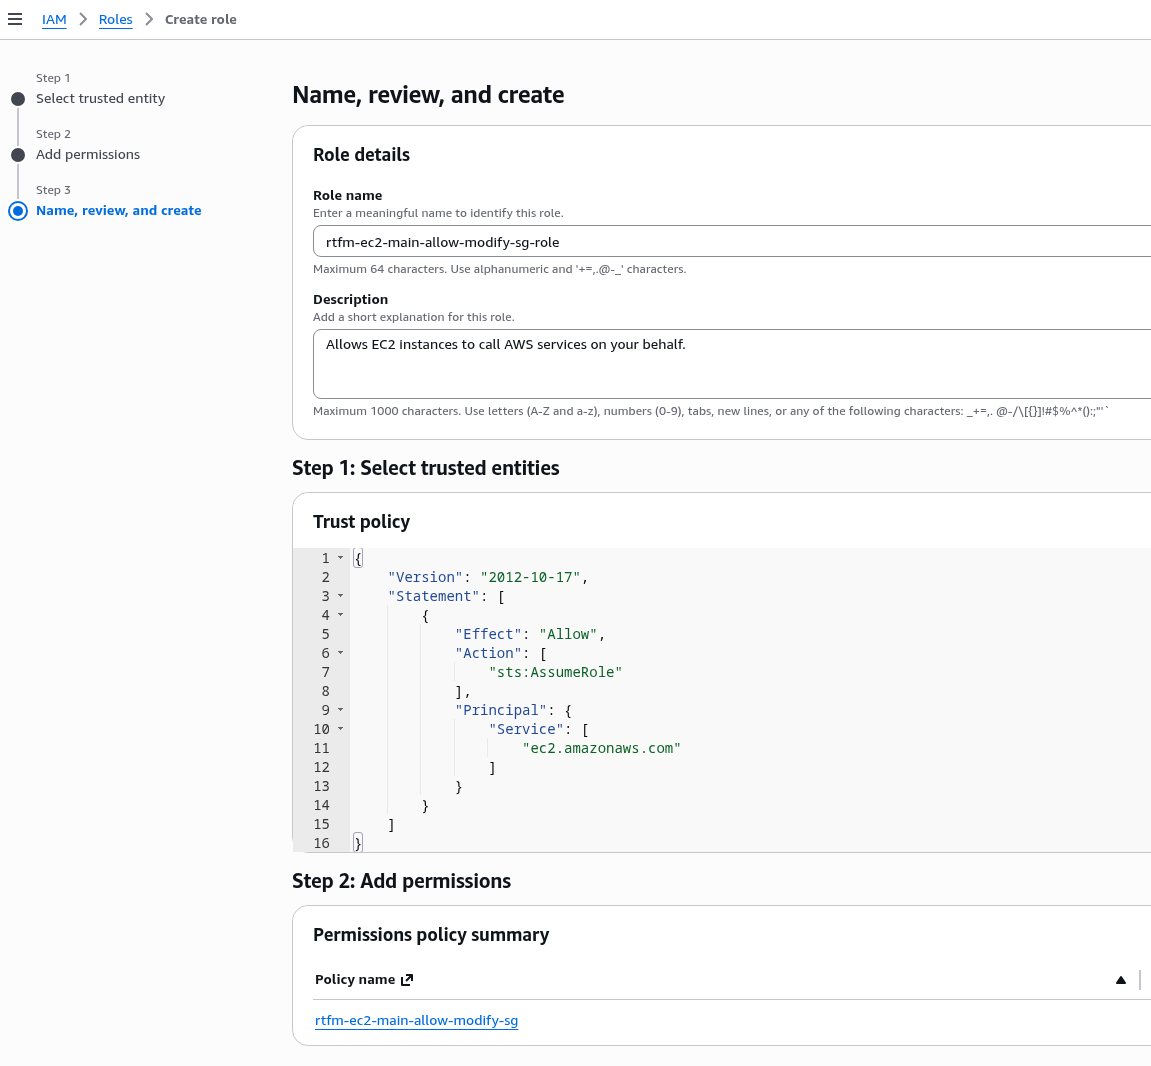Fold the "Principal" block in trust policy
Screen dimensions: 1151x1066
point(340,710)
